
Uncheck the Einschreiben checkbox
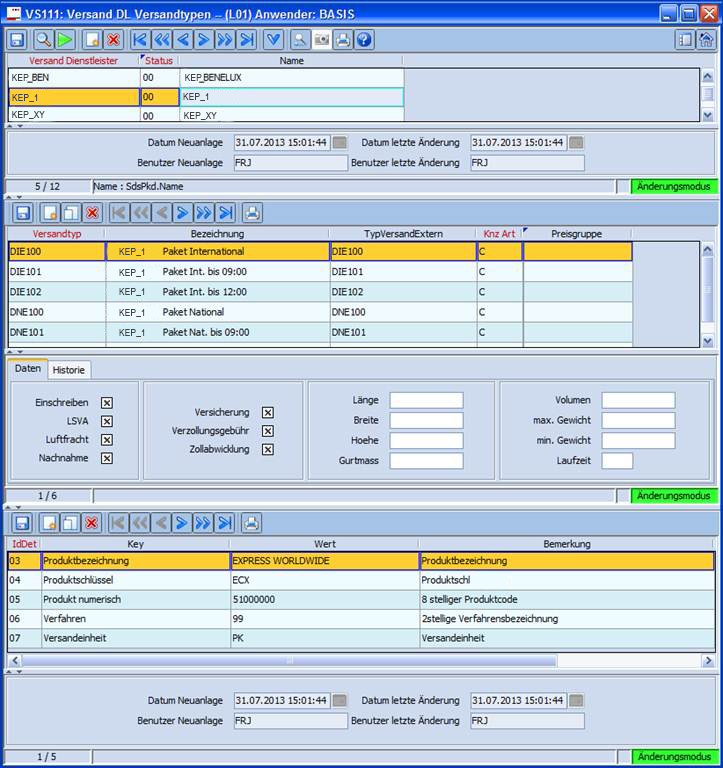(x=107, y=403)
